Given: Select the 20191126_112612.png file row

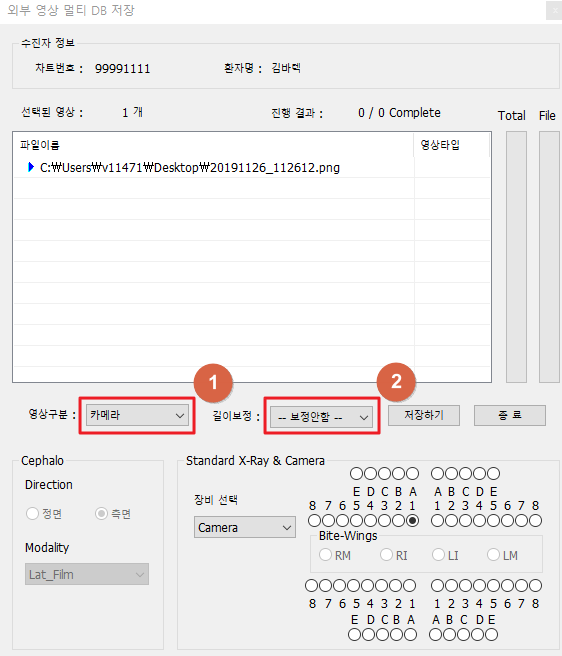Looking at the screenshot, I should pos(213,167).
